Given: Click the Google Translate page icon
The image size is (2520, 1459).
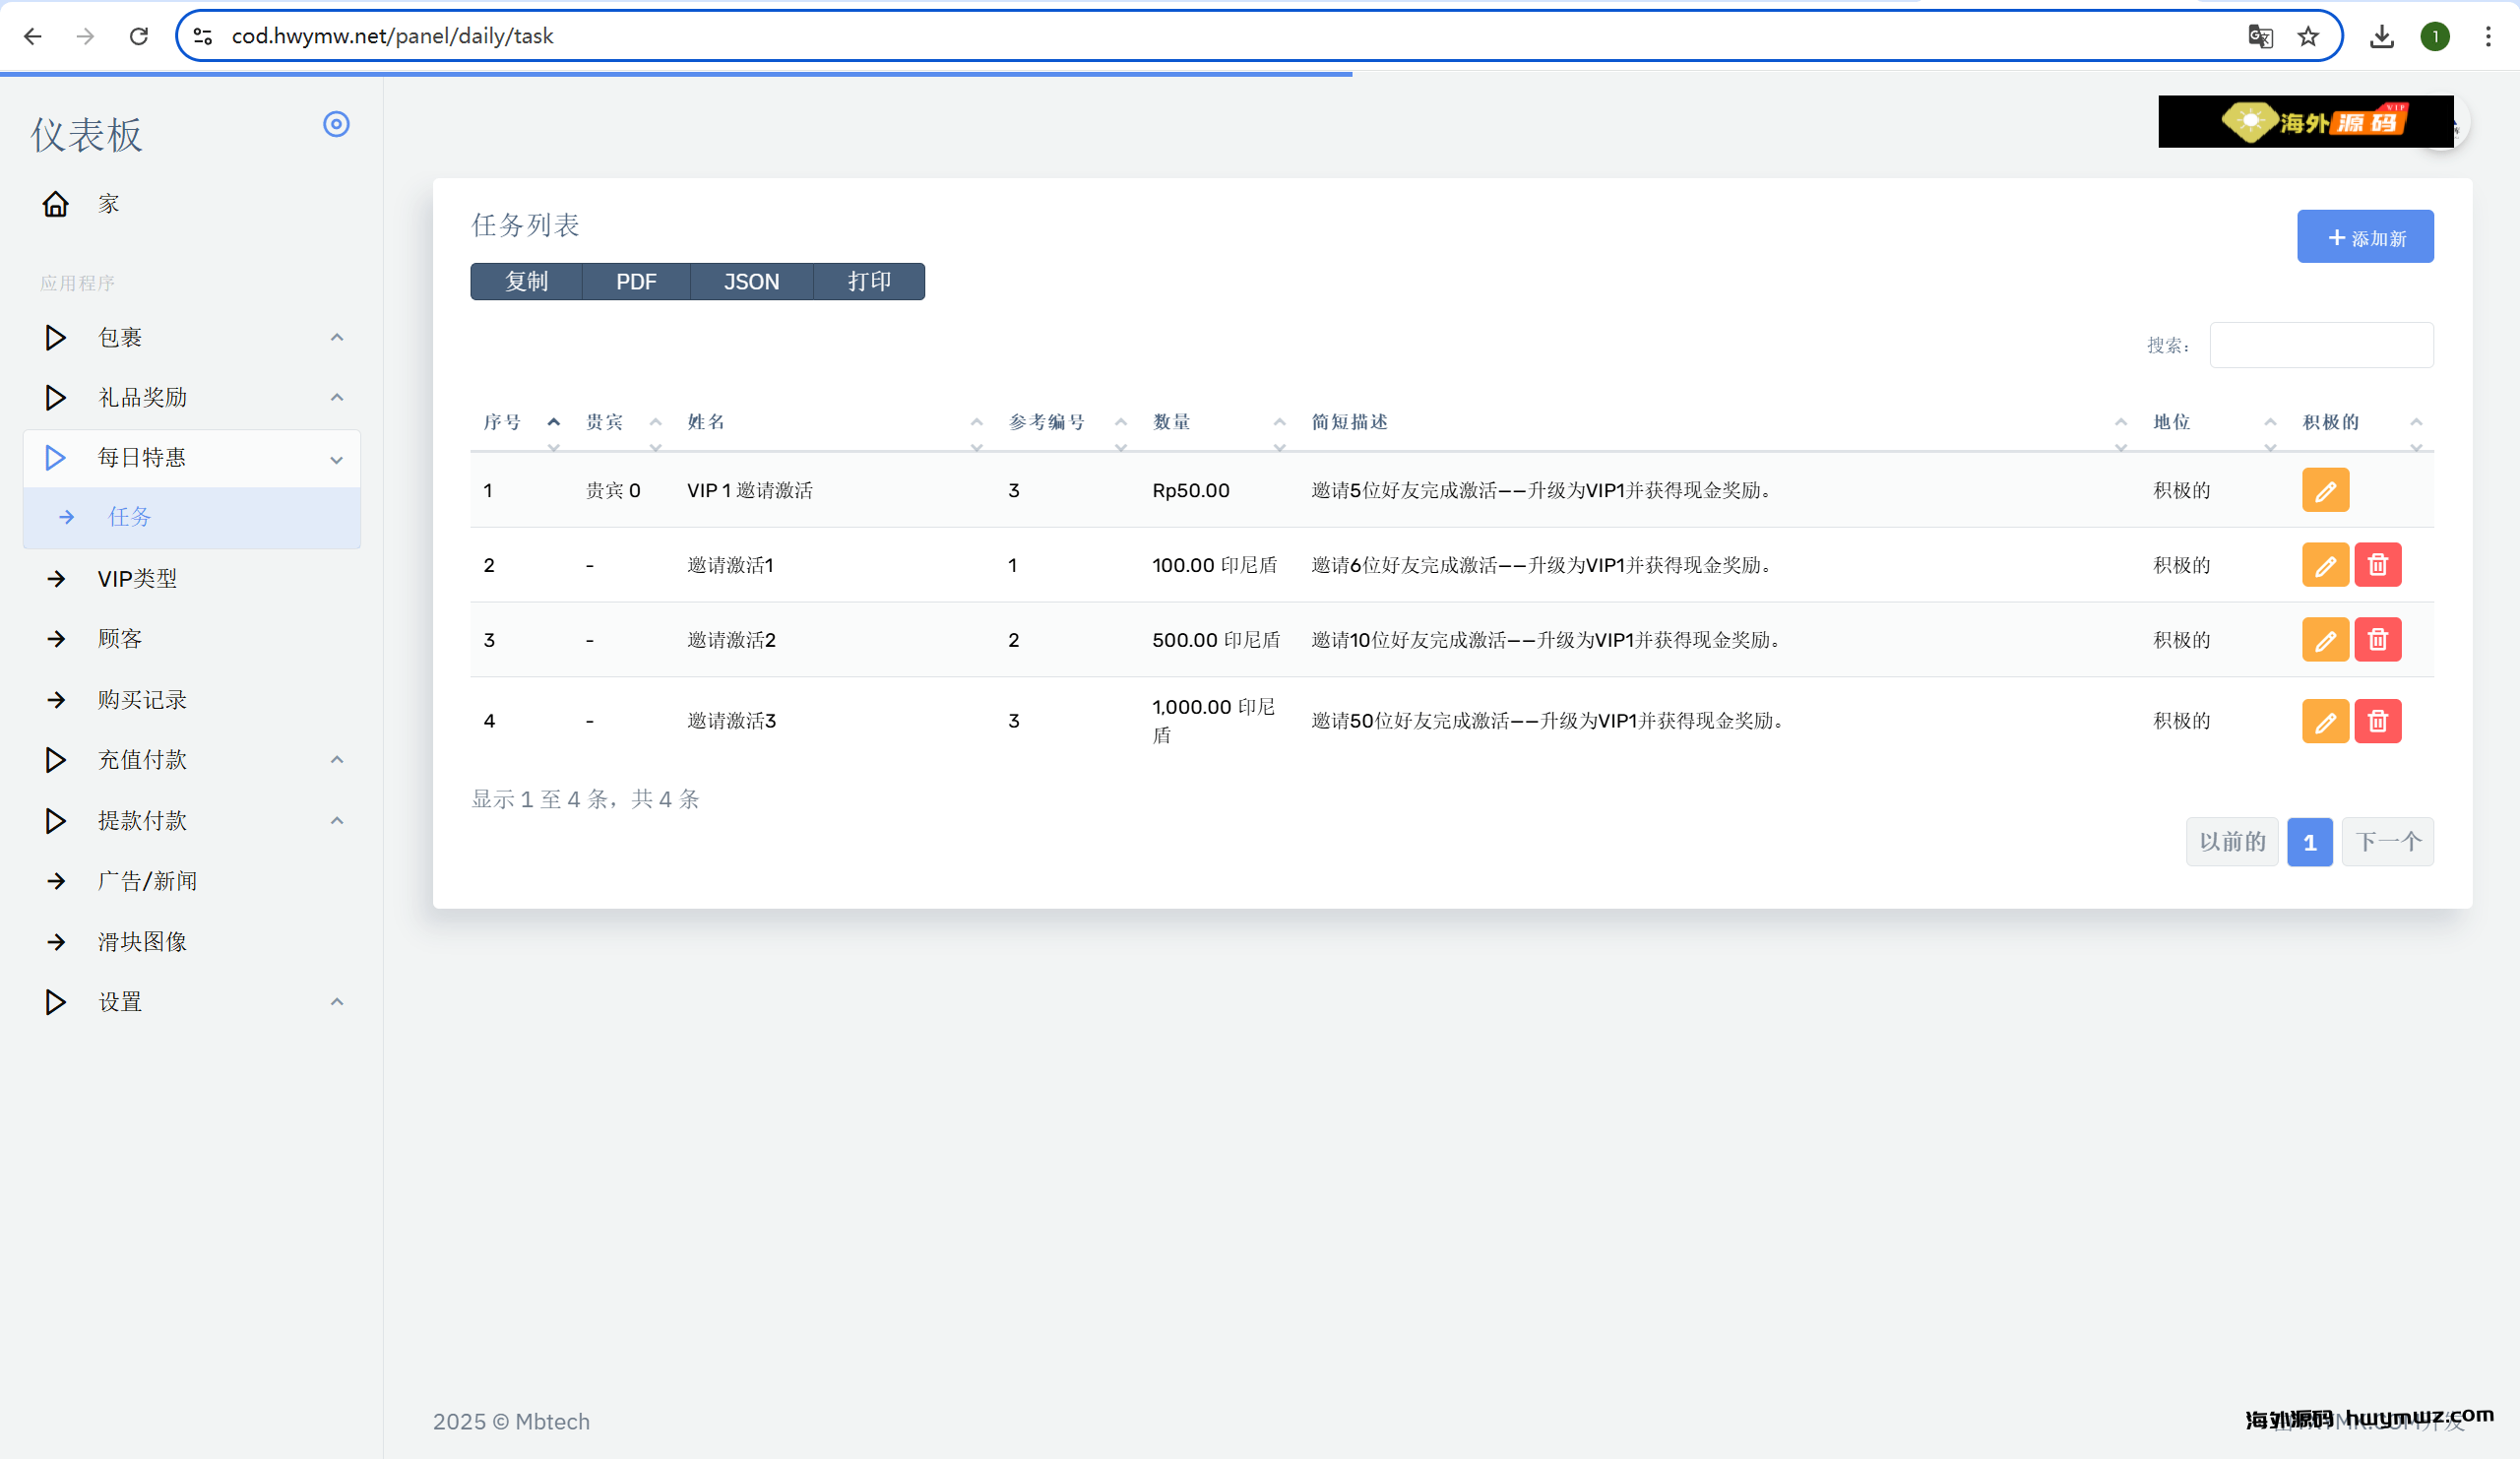Looking at the screenshot, I should point(2260,37).
